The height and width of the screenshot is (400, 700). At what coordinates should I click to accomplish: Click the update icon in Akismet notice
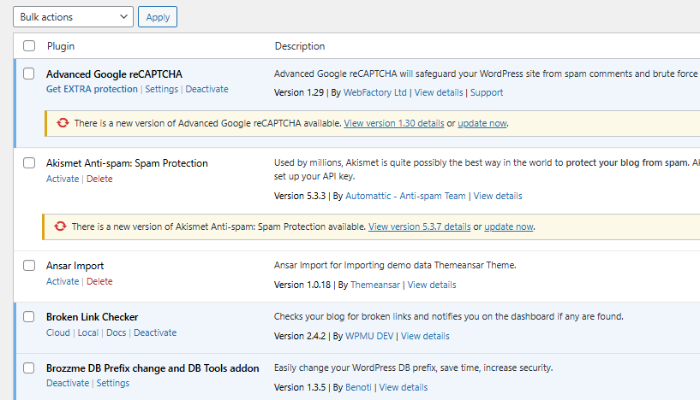point(63,227)
